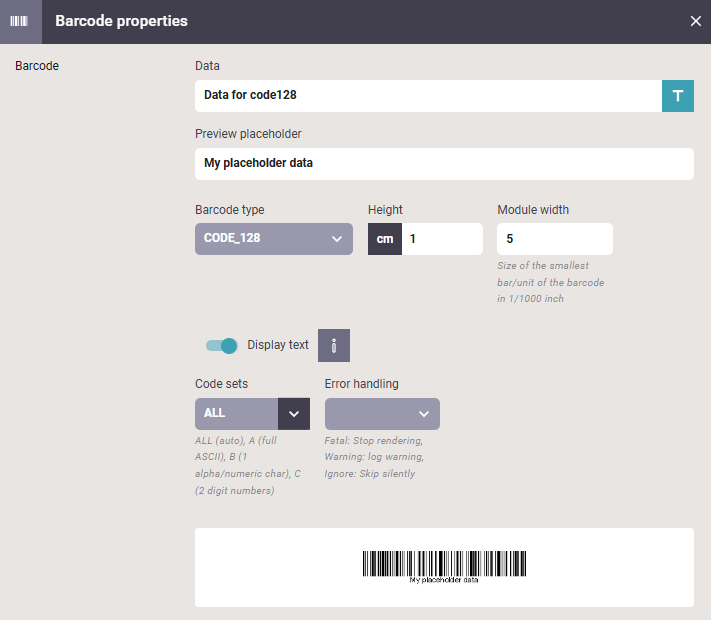Screen dimensions: 711x620
Task: Click the Display text label
Action: click(278, 345)
